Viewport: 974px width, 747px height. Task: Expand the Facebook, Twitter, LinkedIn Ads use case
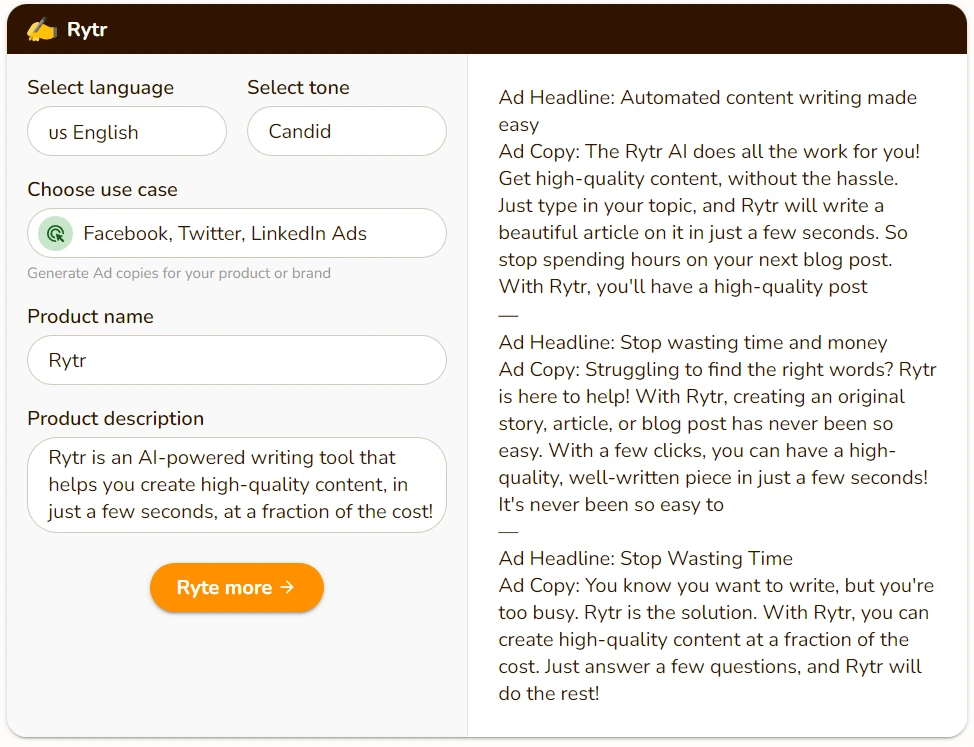237,234
